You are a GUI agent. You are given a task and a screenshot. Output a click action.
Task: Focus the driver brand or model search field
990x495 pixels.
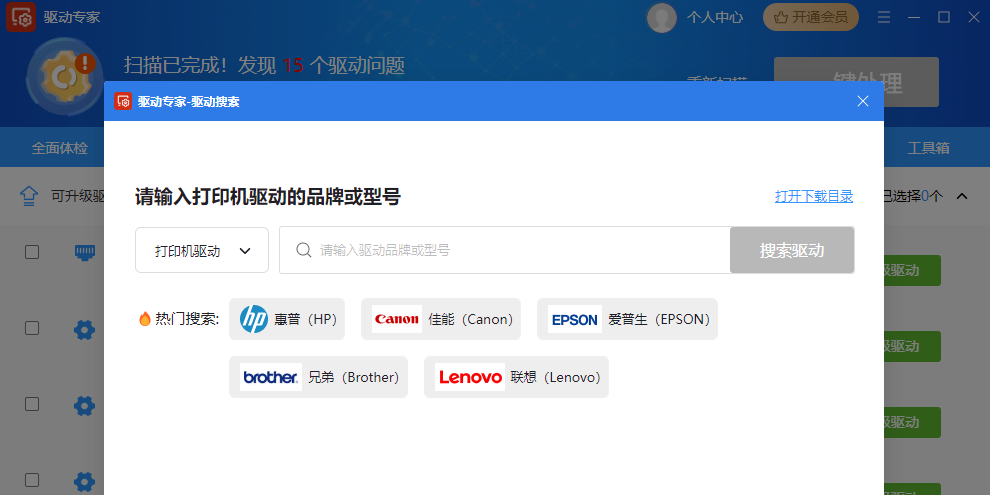point(504,250)
